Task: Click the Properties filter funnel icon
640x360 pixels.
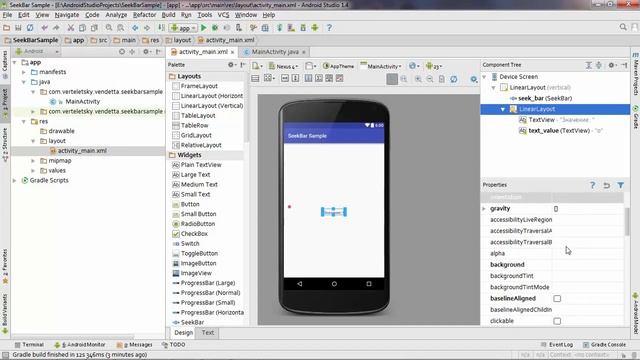Action: click(x=621, y=185)
